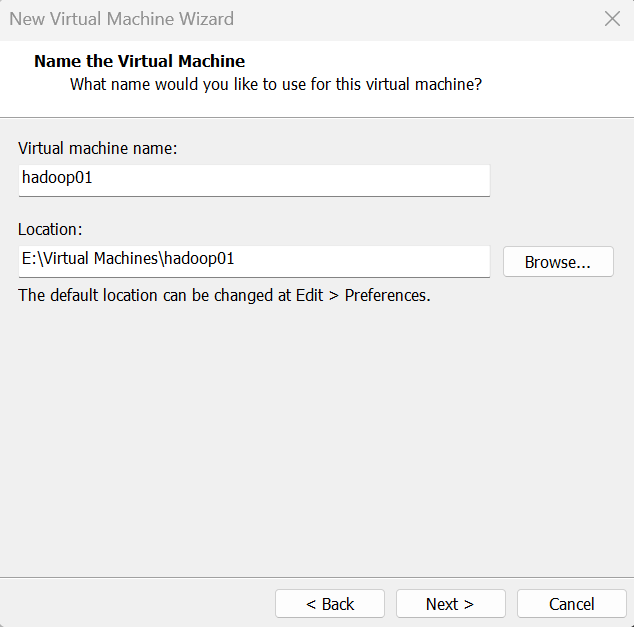The height and width of the screenshot is (627, 634).
Task: Click the word Preferences in the hint
Action: click(x=387, y=296)
